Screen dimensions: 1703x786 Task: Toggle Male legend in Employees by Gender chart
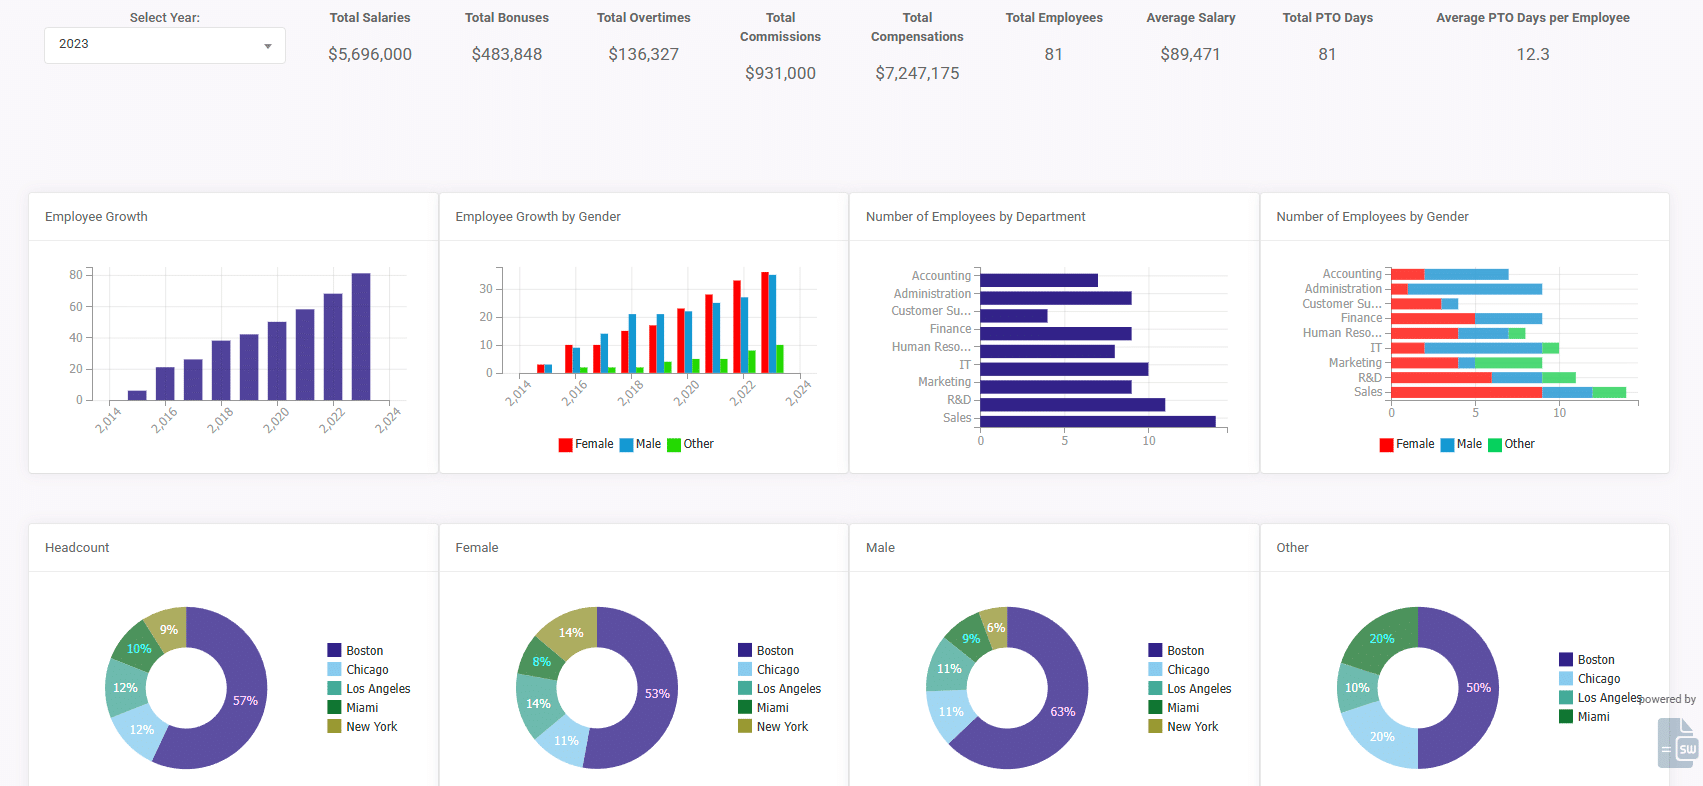1461,444
